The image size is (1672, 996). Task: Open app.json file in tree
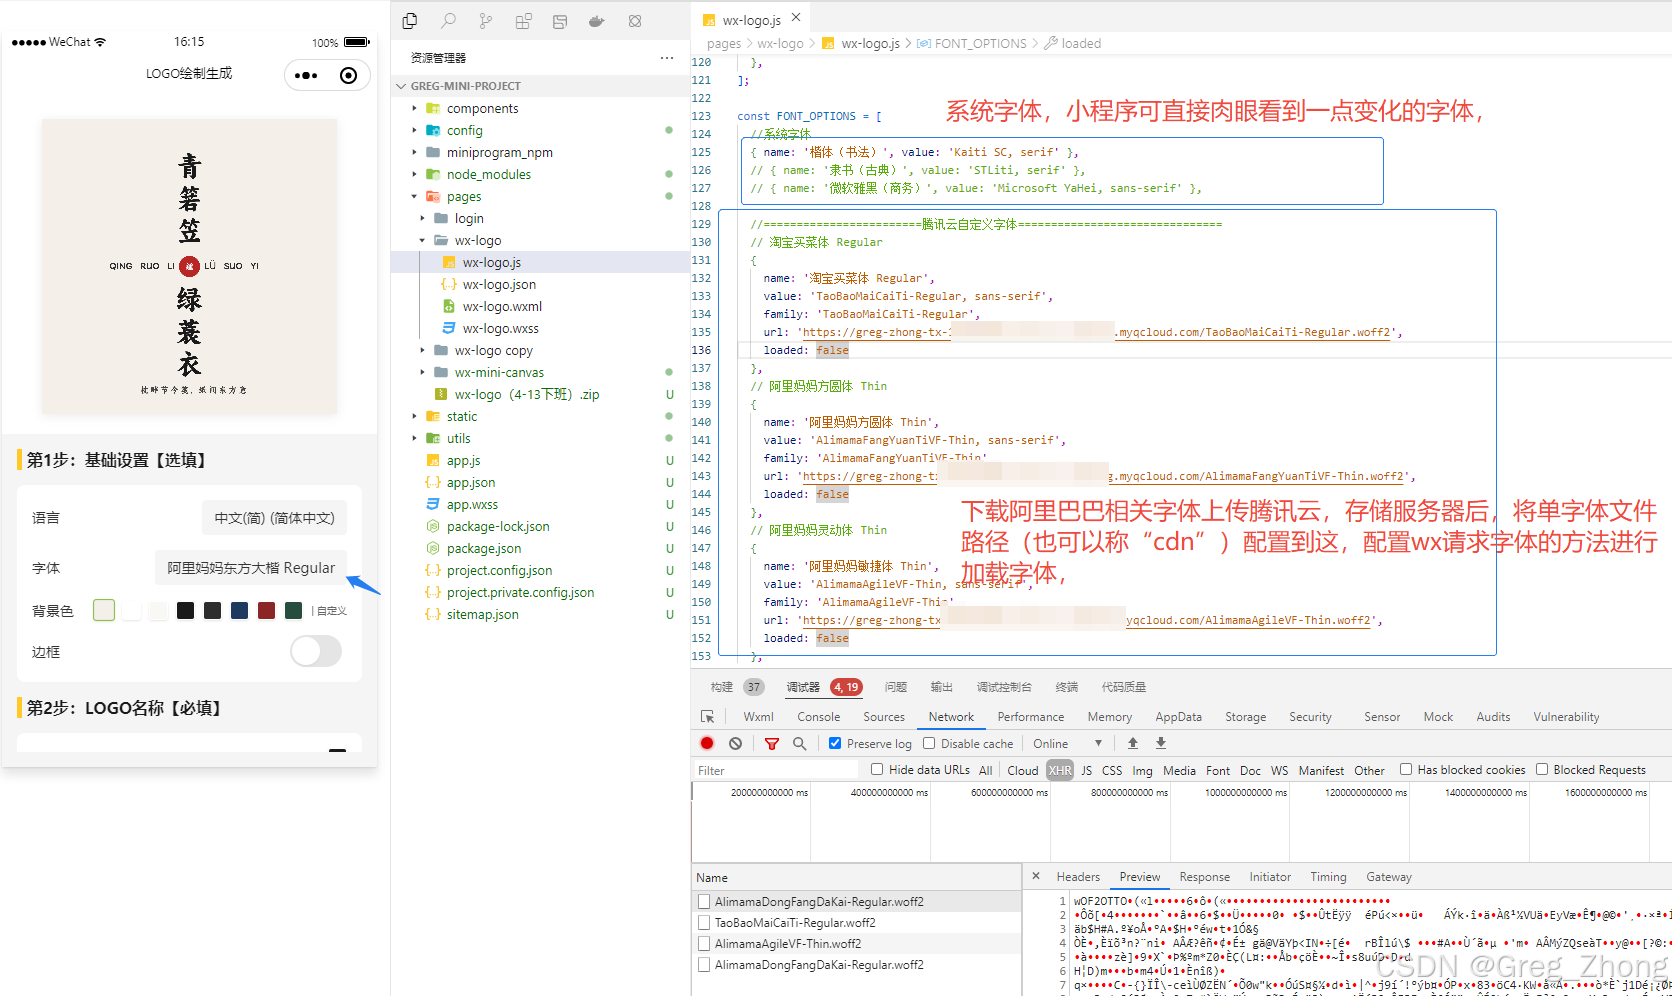(470, 482)
